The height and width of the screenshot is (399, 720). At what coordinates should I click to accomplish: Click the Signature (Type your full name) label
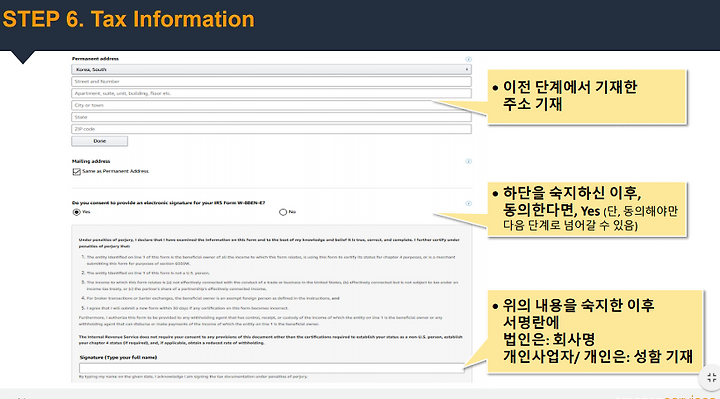(118, 357)
